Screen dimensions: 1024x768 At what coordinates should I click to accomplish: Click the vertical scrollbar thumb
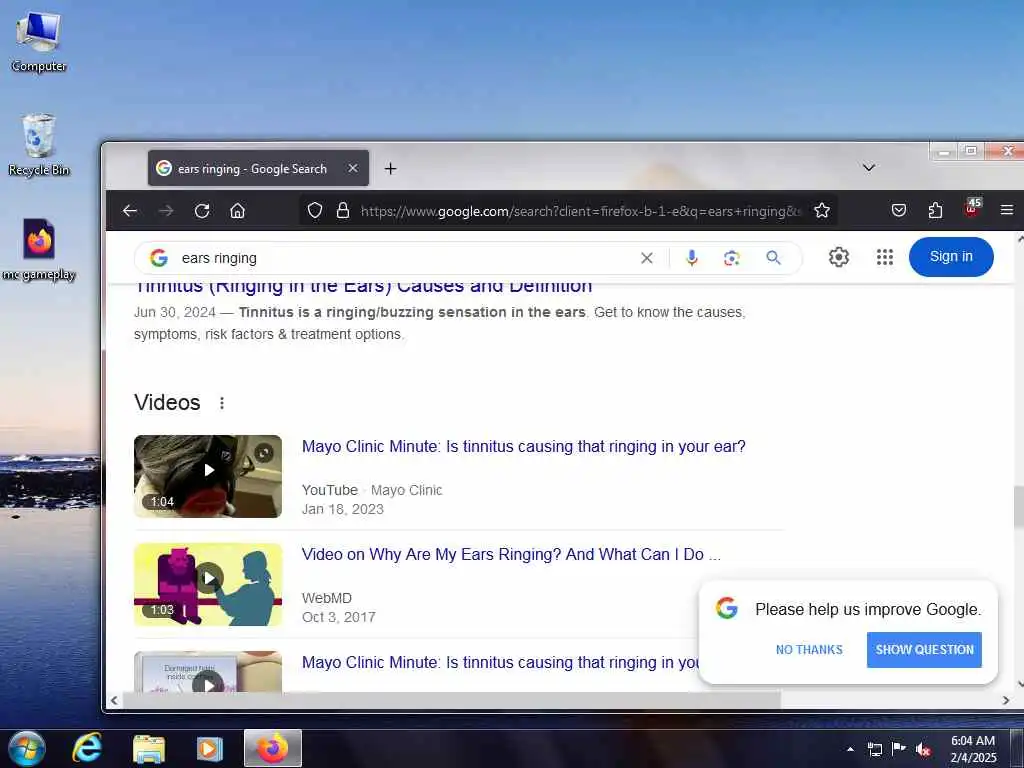click(1019, 507)
